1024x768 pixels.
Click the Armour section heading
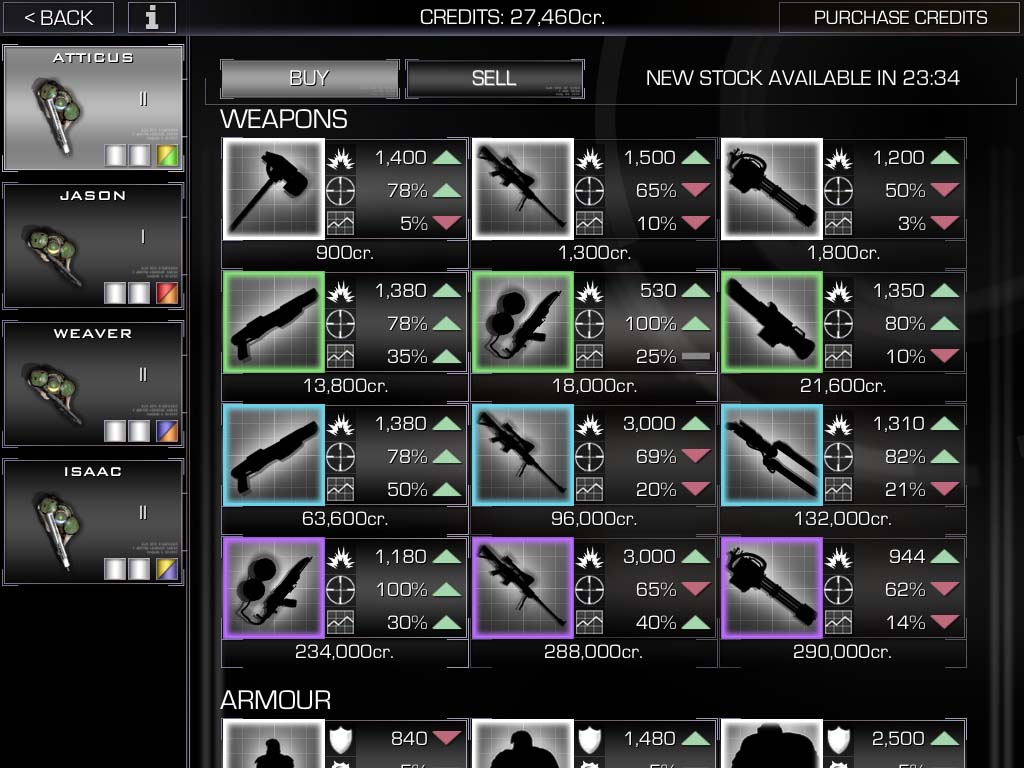(276, 700)
